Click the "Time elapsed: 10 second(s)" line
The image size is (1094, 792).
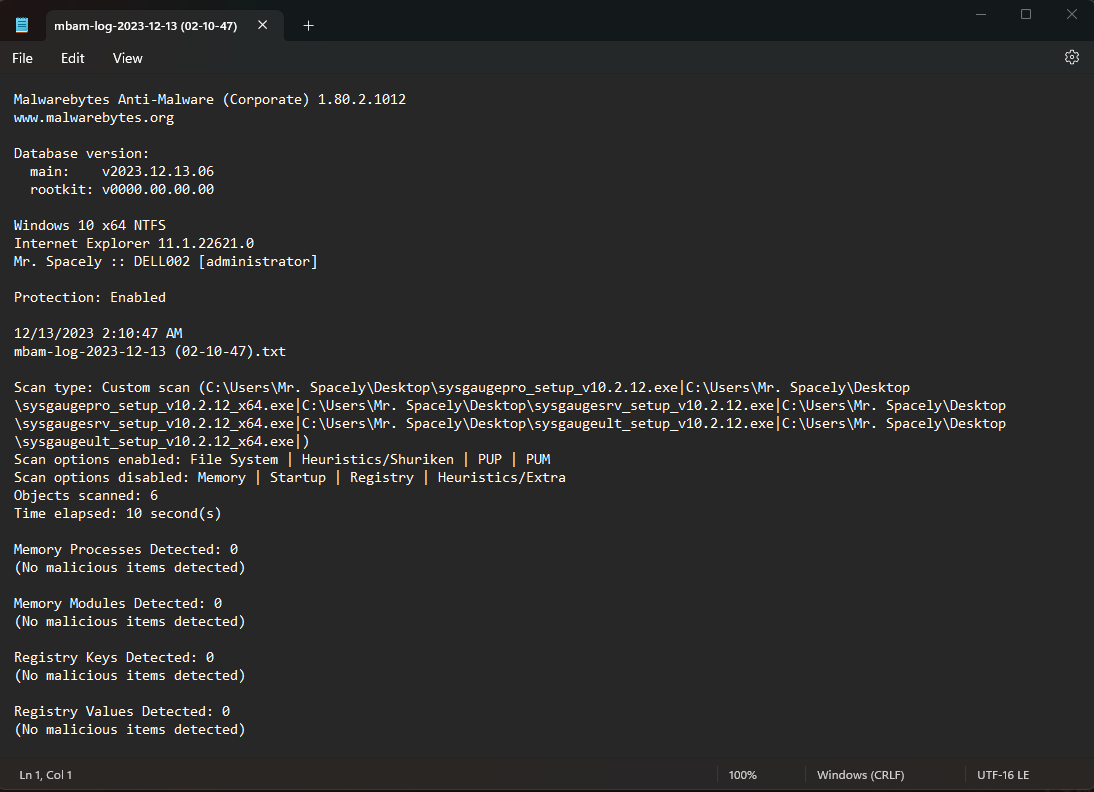(x=118, y=514)
